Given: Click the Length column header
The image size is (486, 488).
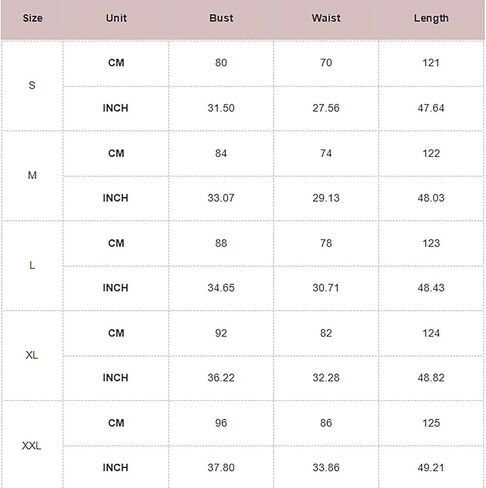Looking at the screenshot, I should 431,18.
